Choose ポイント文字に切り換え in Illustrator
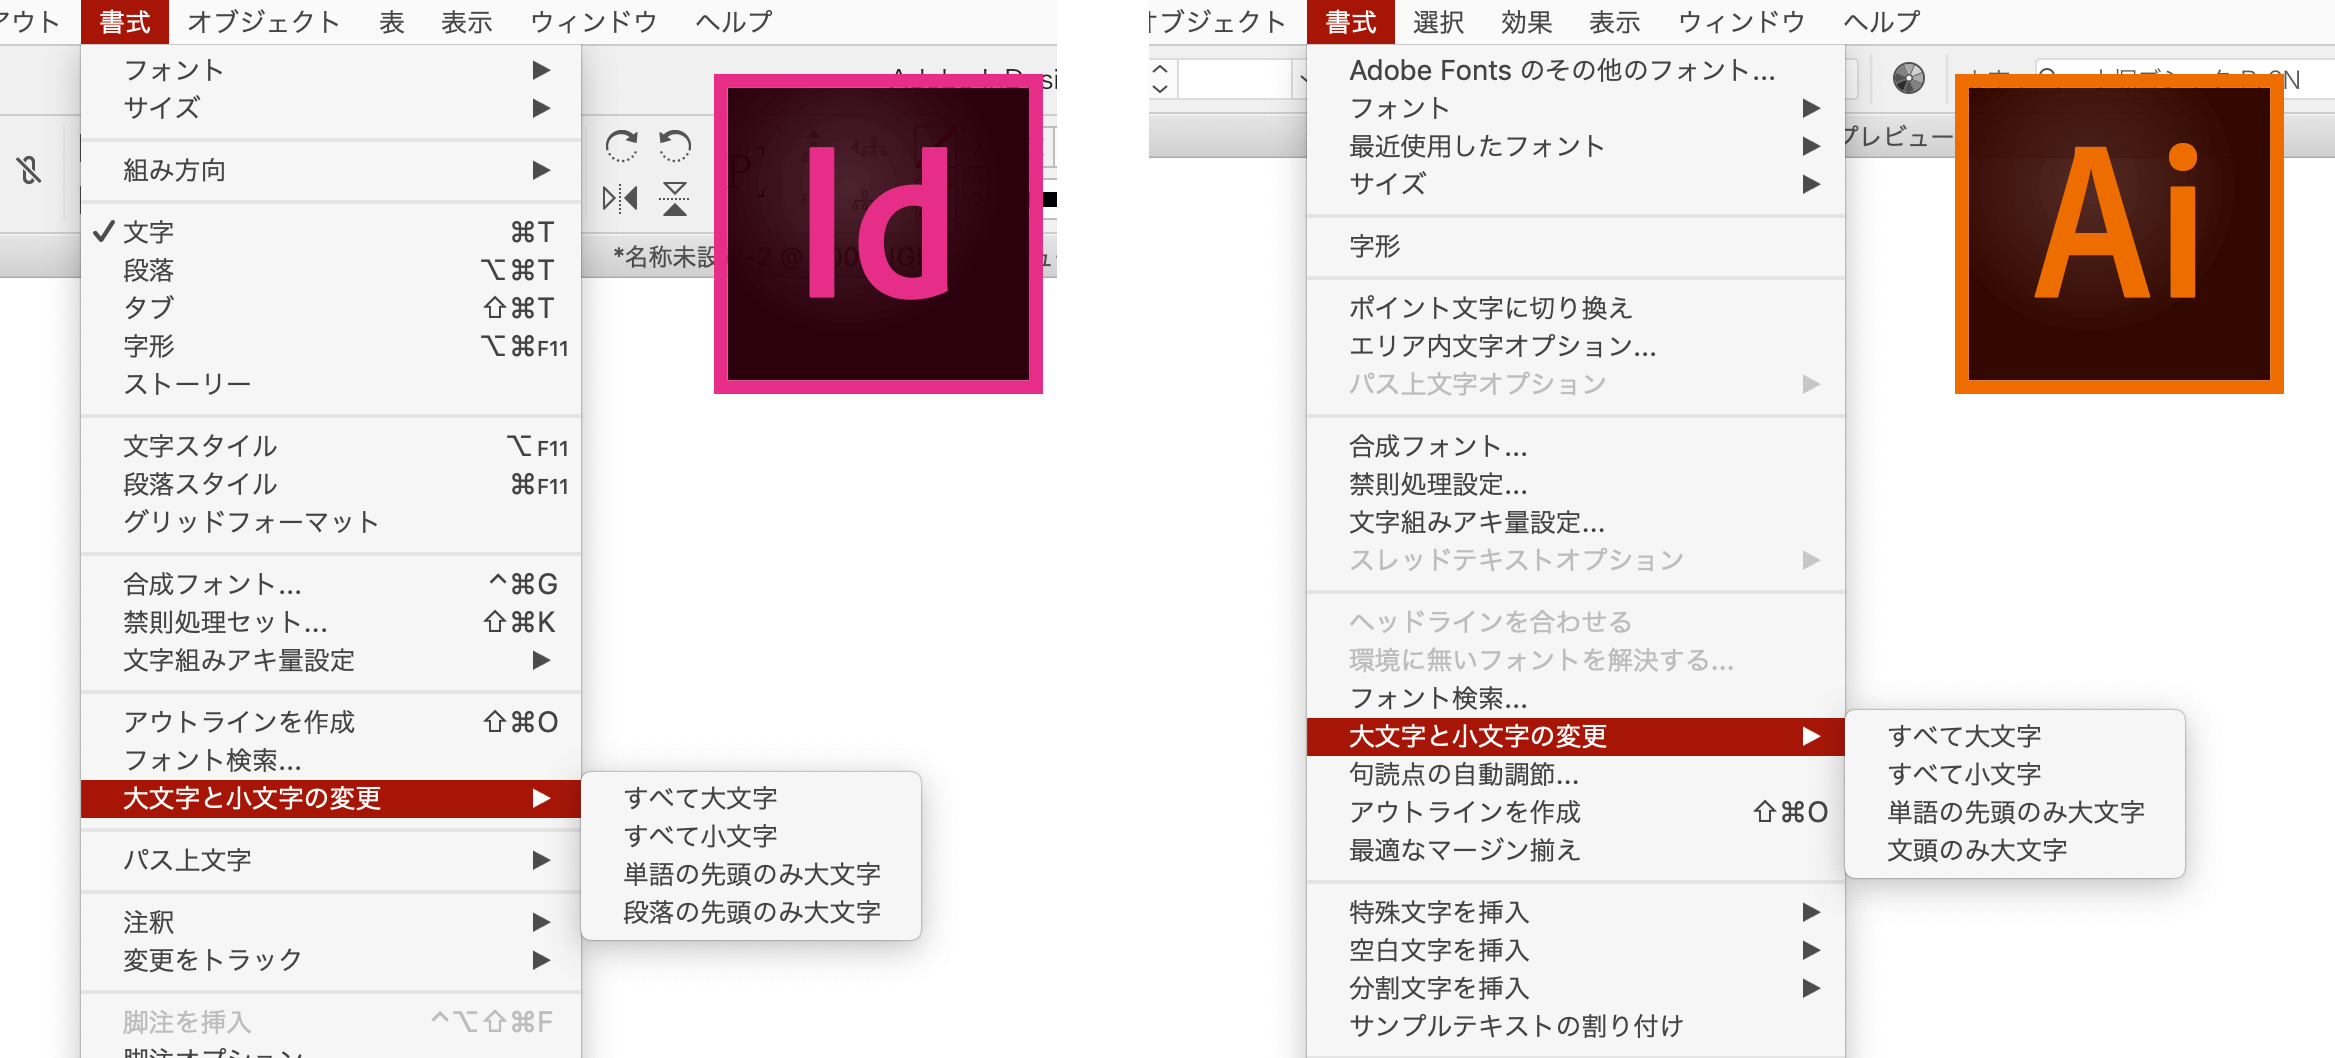 coord(1576,308)
